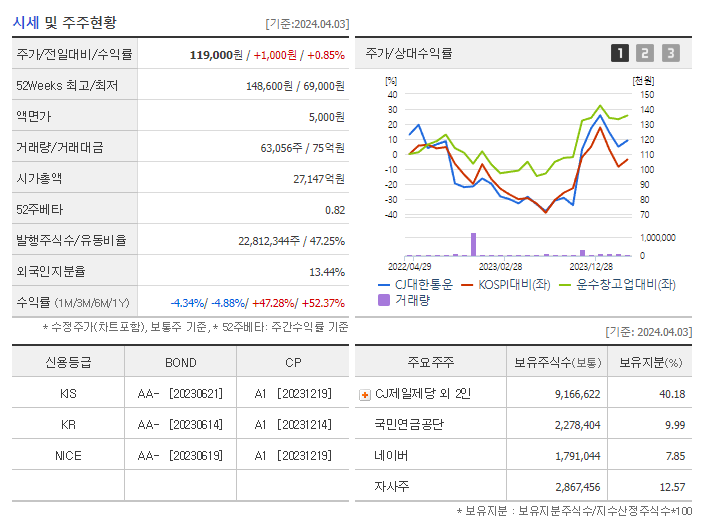Switch to chart tab 2
The height and width of the screenshot is (525, 702).
pos(645,53)
